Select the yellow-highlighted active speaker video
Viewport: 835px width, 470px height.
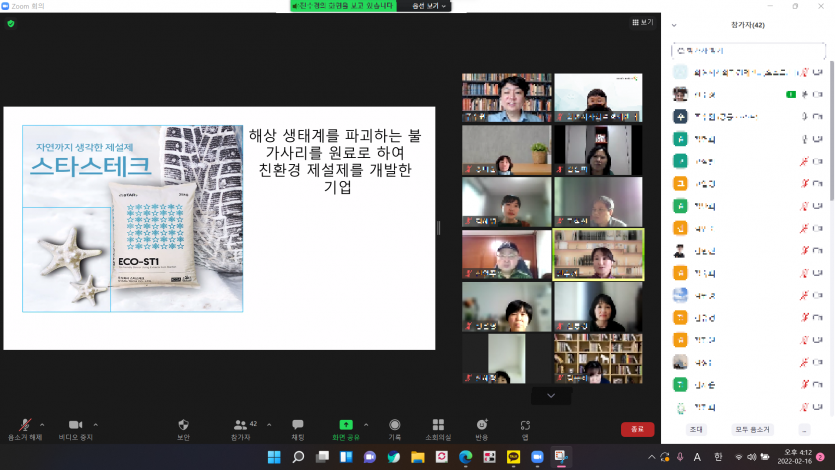click(598, 254)
